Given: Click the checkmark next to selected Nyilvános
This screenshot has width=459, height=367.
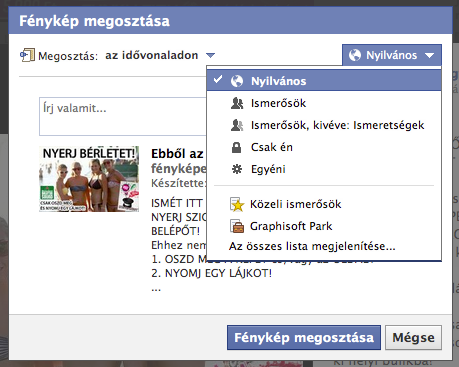Looking at the screenshot, I should point(218,79).
